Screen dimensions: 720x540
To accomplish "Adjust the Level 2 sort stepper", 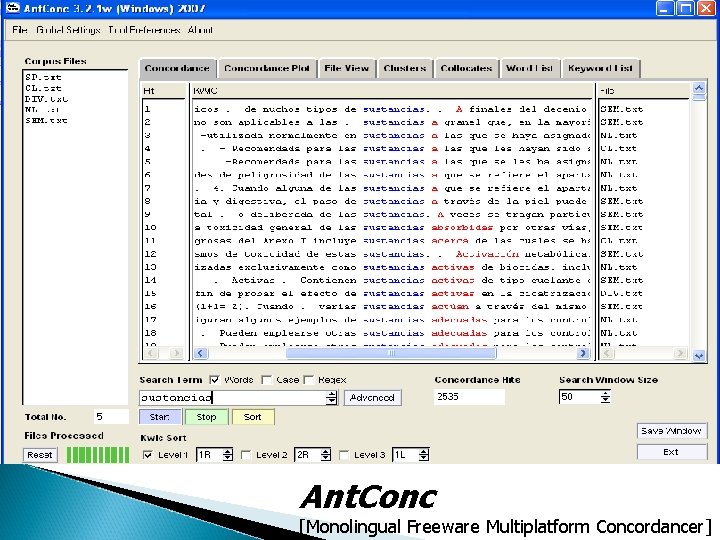I will click(x=326, y=455).
